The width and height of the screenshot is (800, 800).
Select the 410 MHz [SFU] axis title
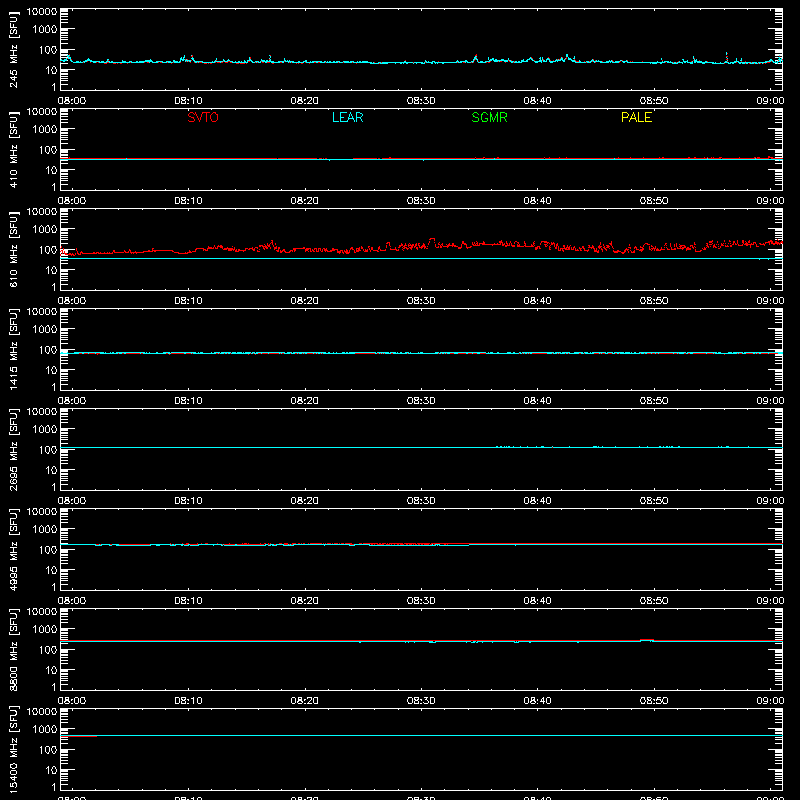point(13,149)
